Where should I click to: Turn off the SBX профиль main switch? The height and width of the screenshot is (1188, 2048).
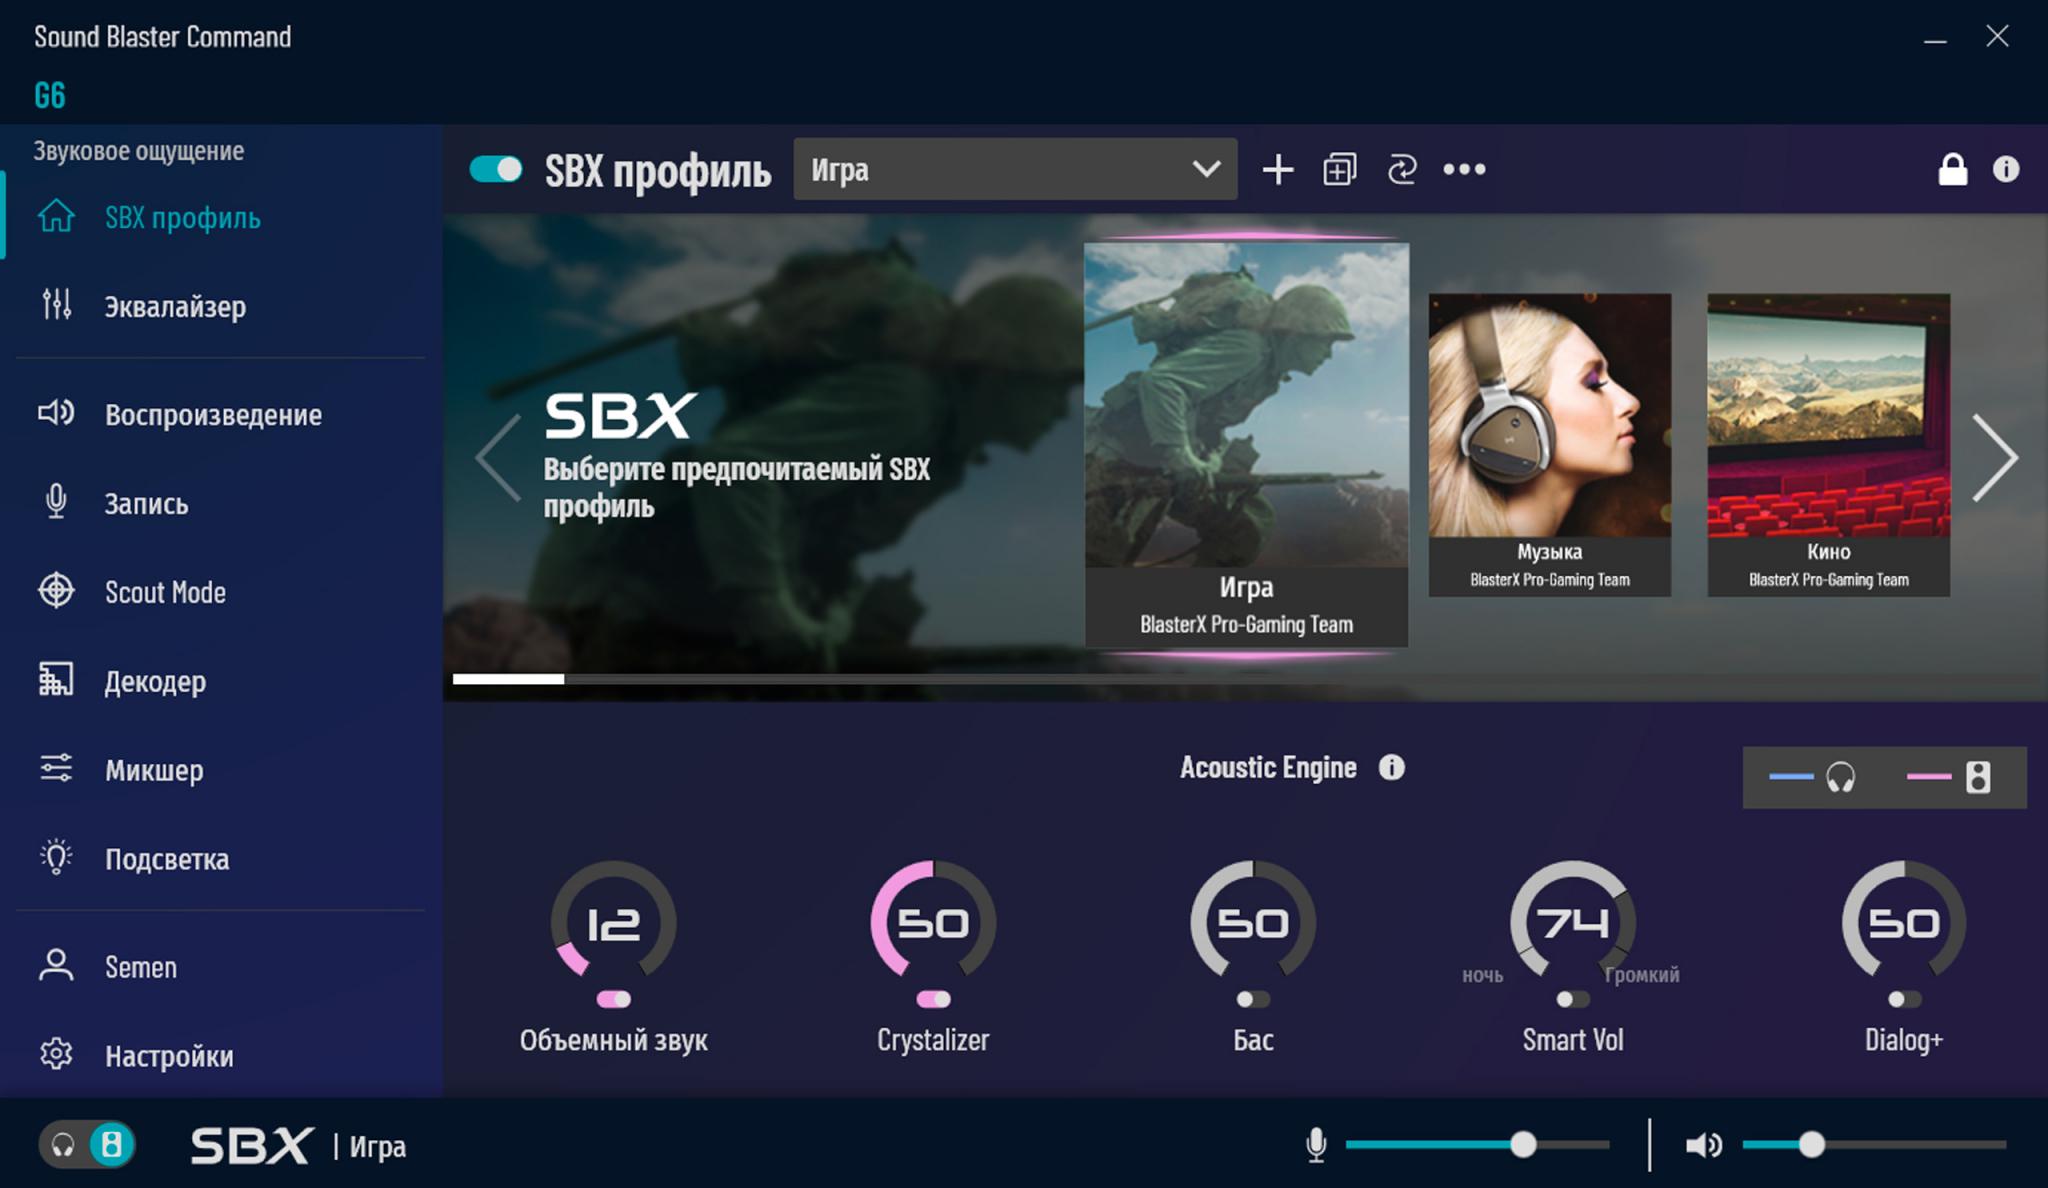[x=496, y=169]
